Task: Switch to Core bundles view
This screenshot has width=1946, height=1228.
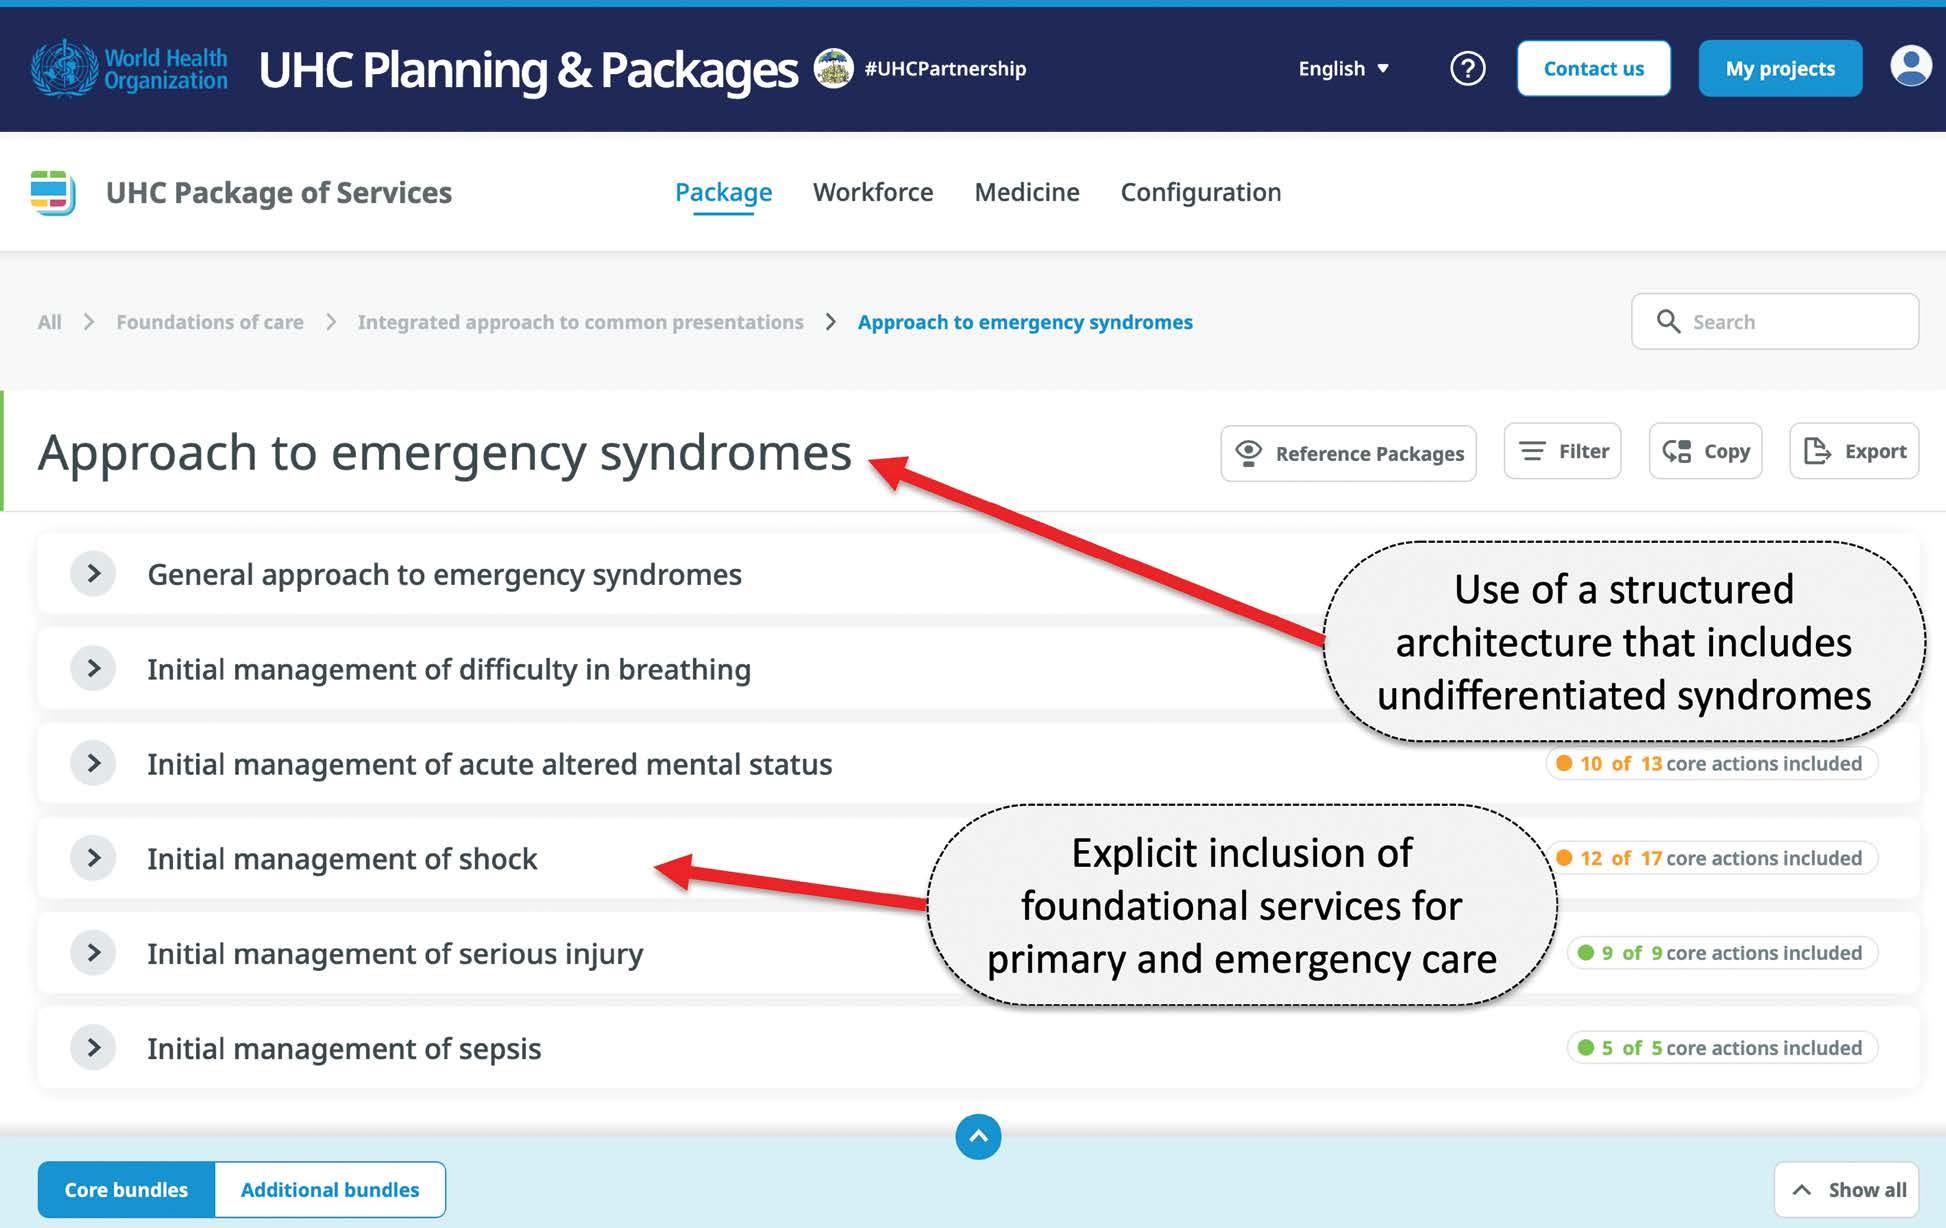Action: pyautogui.click(x=126, y=1189)
